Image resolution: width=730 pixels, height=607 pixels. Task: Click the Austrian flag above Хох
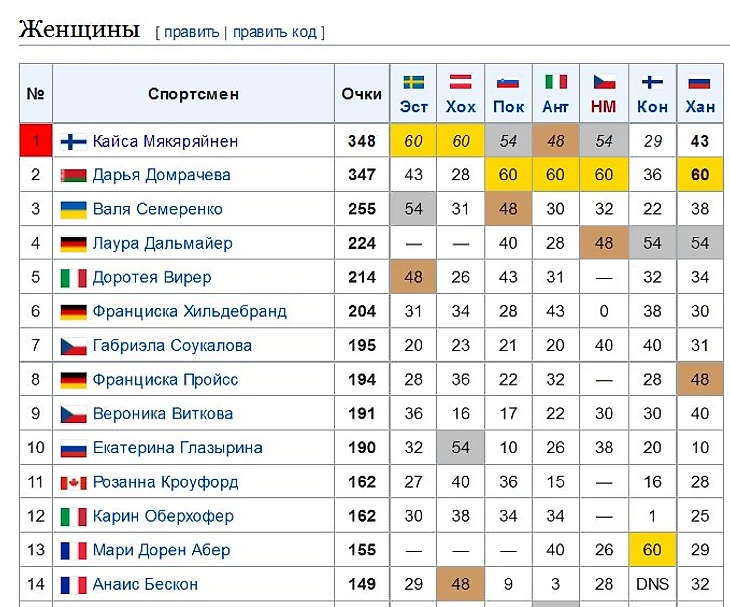[x=460, y=82]
